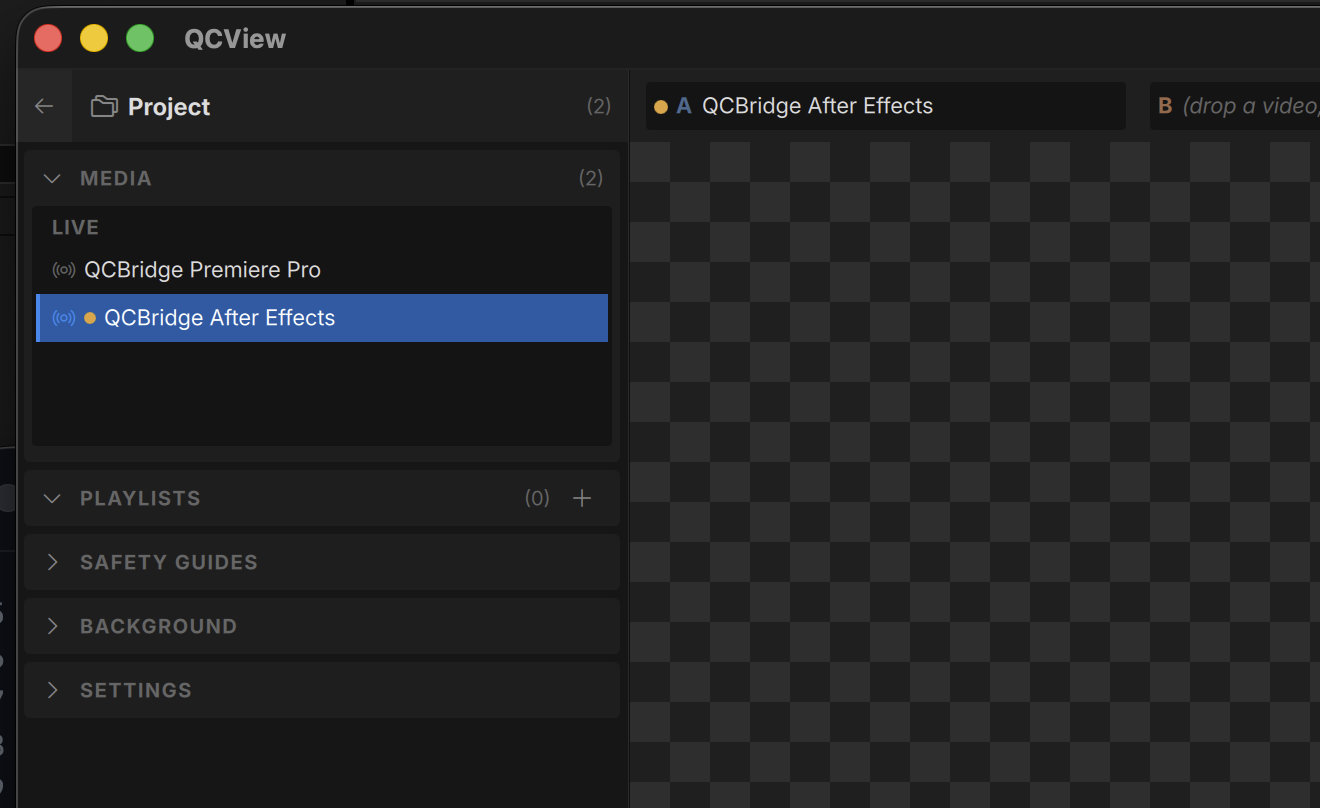Click the MEDIA item count (2)

coord(591,178)
